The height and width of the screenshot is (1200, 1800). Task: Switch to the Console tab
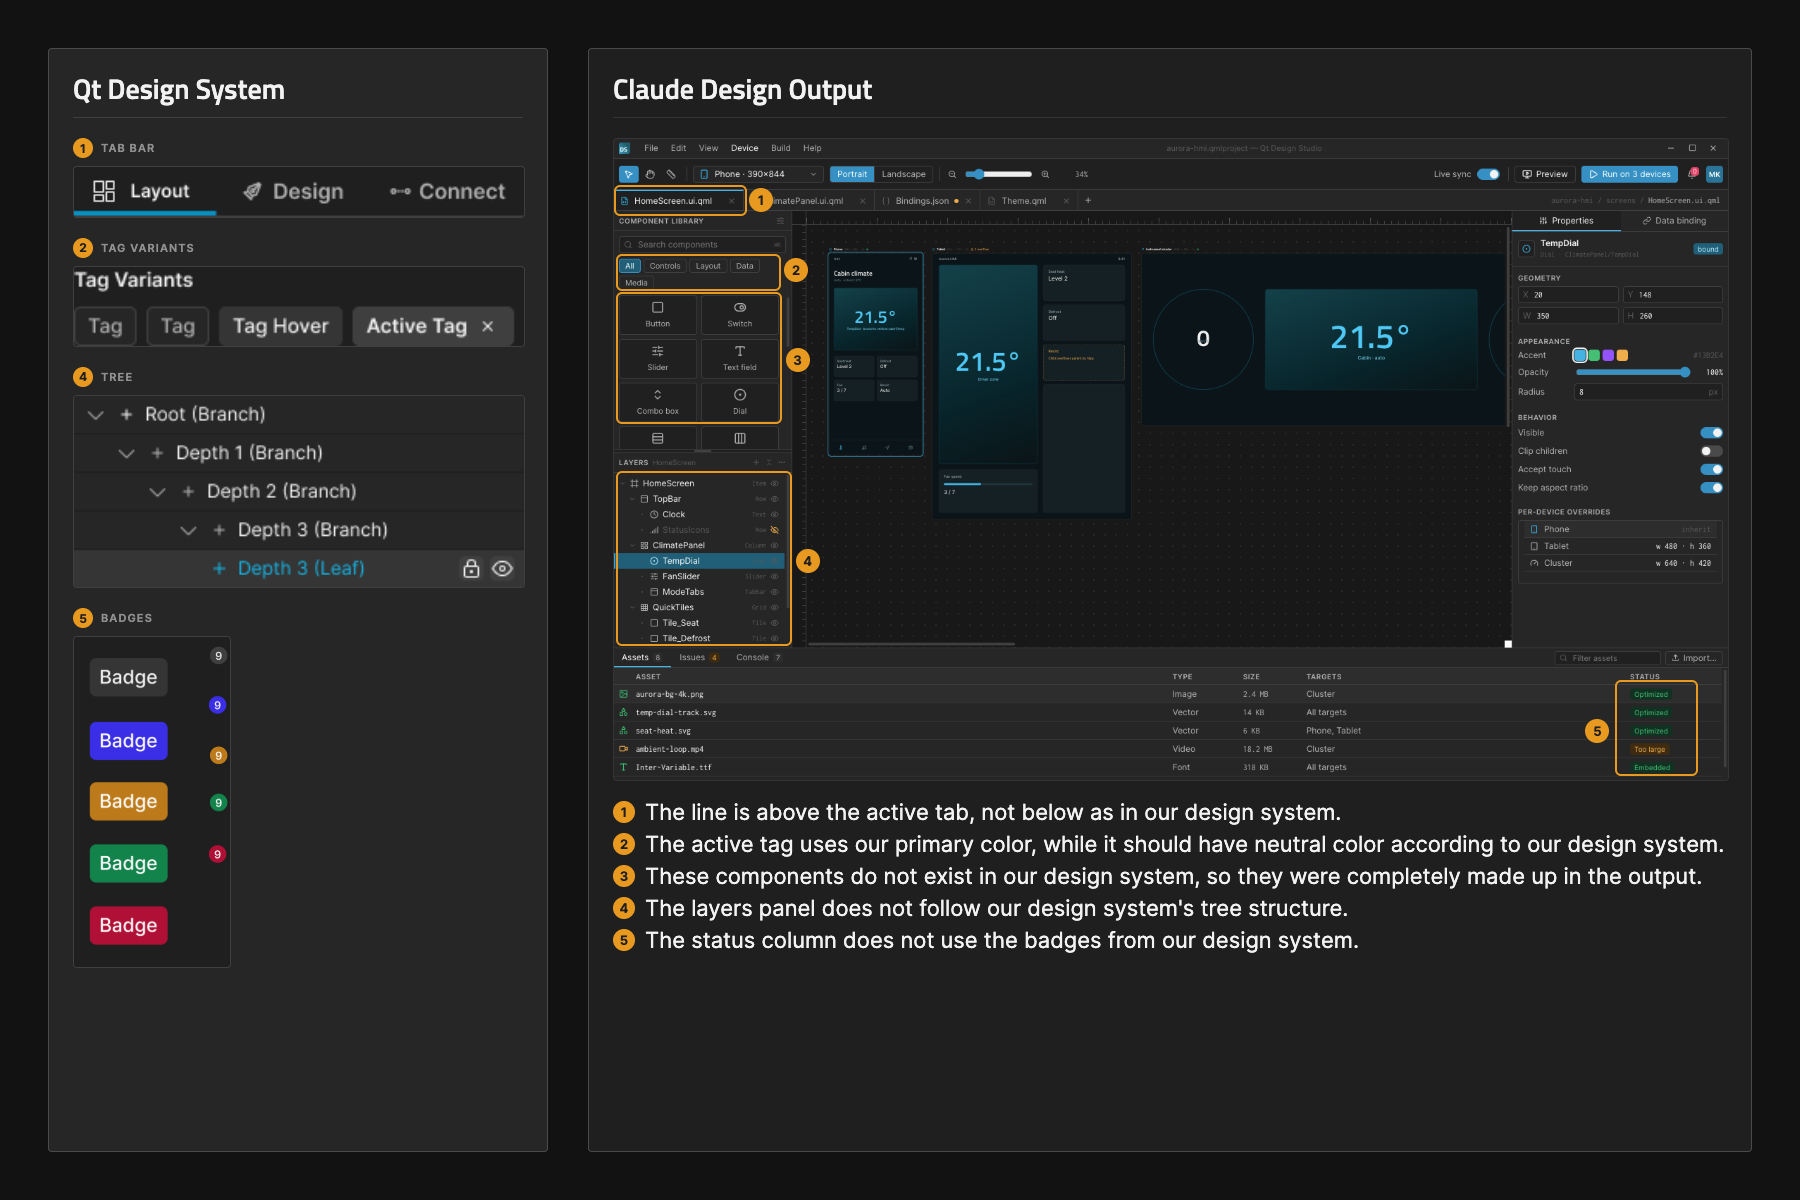(x=758, y=658)
